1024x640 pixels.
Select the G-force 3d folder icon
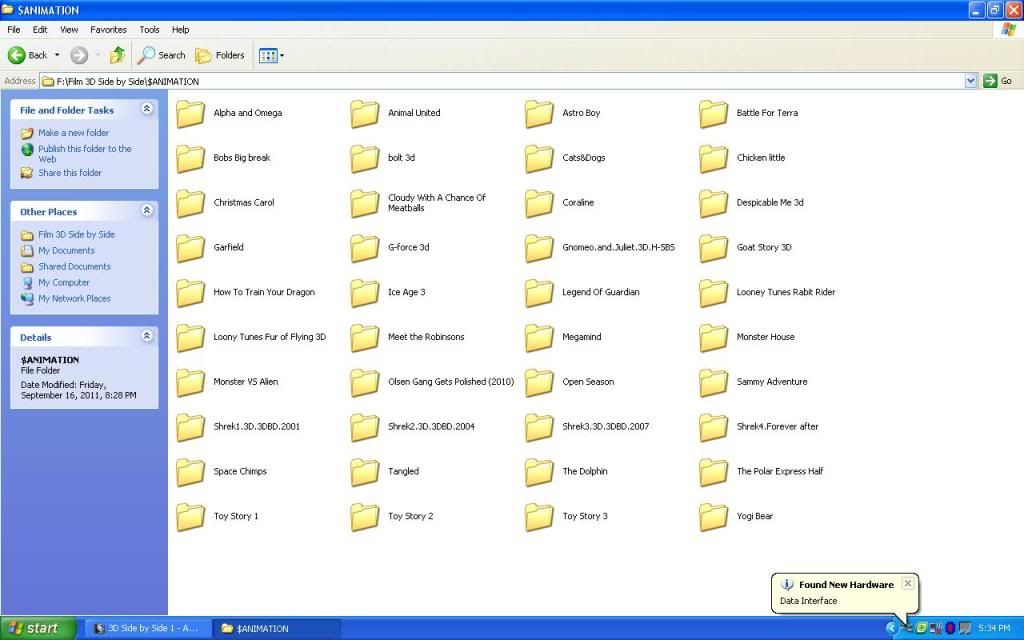[364, 248]
